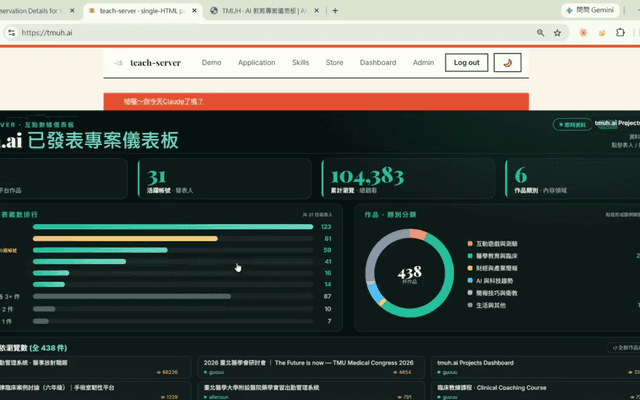The image size is (640, 400).
Task: Open the Admin nav item
Action: pyautogui.click(x=423, y=62)
